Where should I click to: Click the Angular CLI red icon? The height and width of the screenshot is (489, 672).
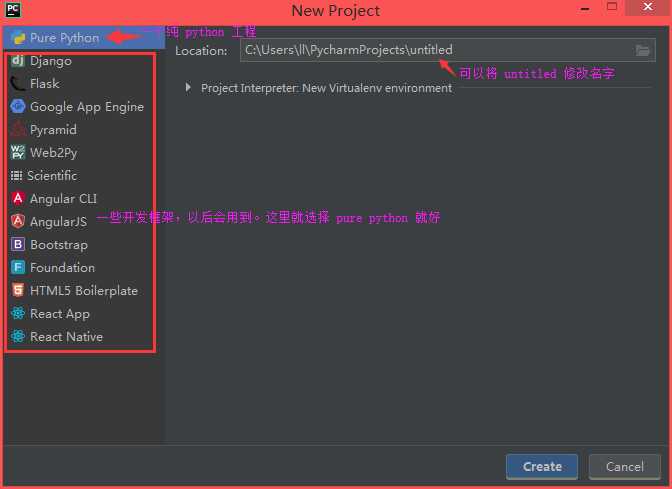point(18,198)
